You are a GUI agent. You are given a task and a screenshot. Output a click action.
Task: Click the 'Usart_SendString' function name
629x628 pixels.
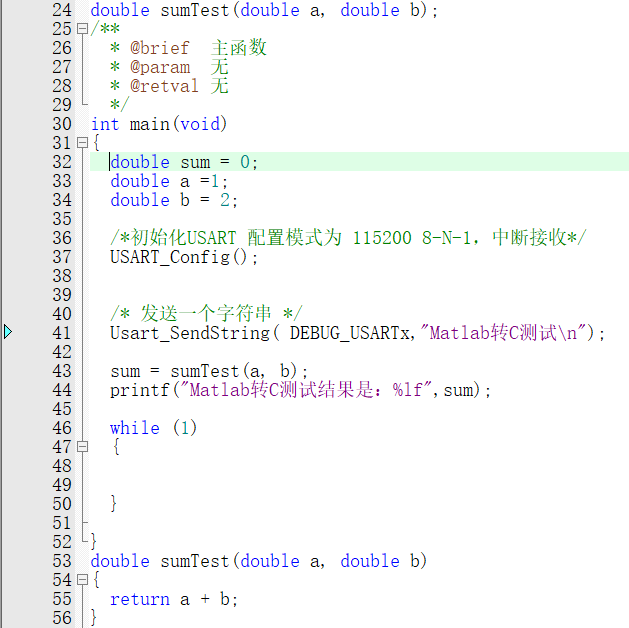point(190,333)
